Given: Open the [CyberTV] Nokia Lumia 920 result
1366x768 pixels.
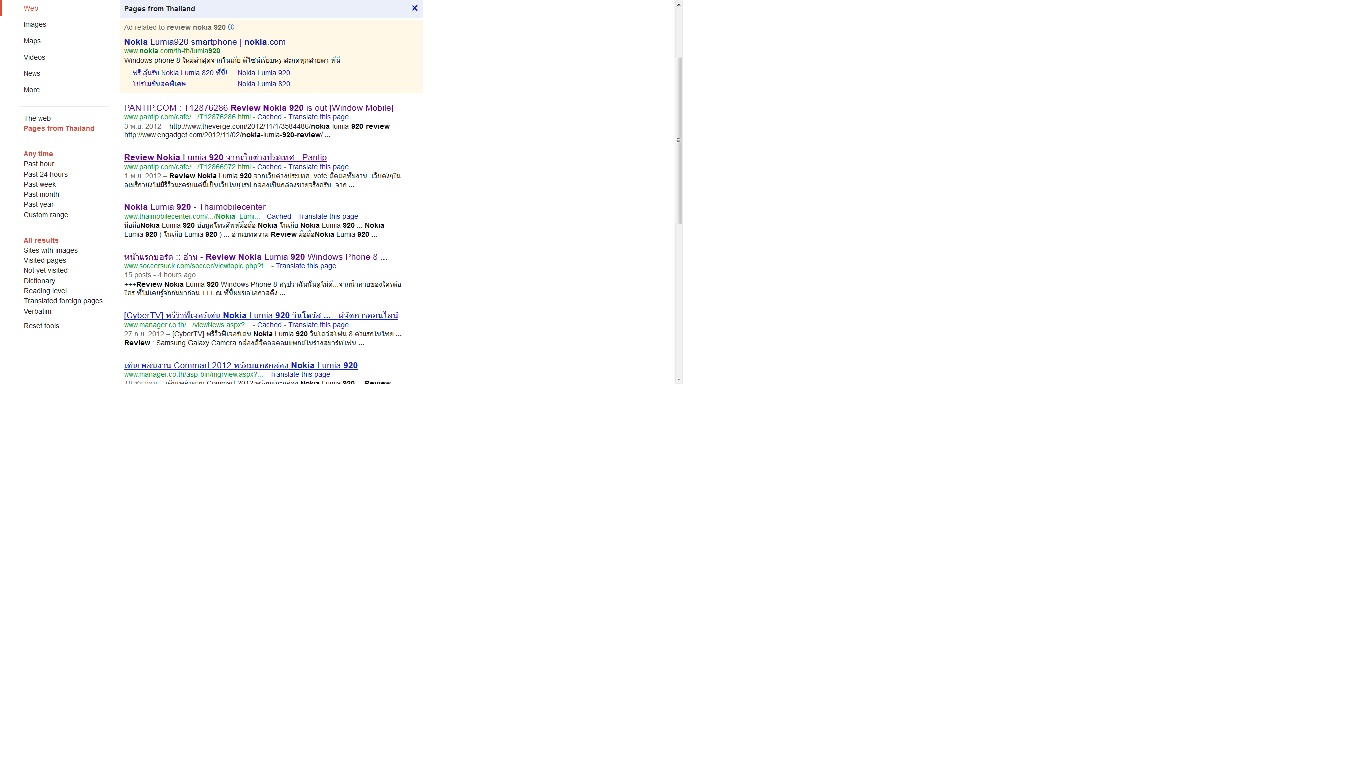Looking at the screenshot, I should 261,315.
